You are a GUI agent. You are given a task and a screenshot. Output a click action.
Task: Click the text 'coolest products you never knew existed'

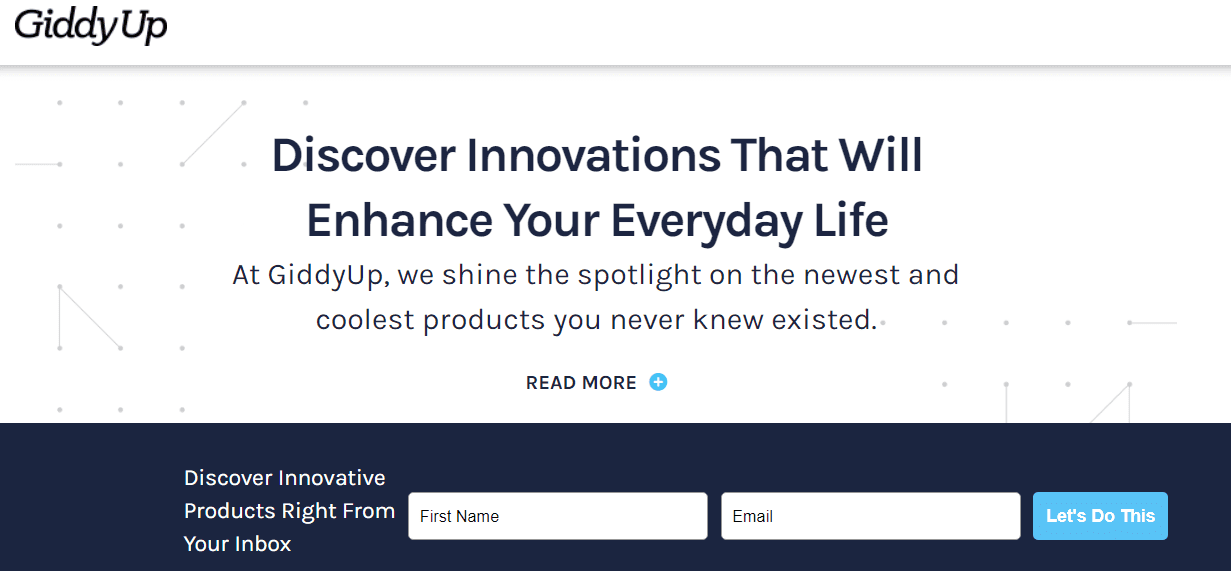[x=595, y=321]
